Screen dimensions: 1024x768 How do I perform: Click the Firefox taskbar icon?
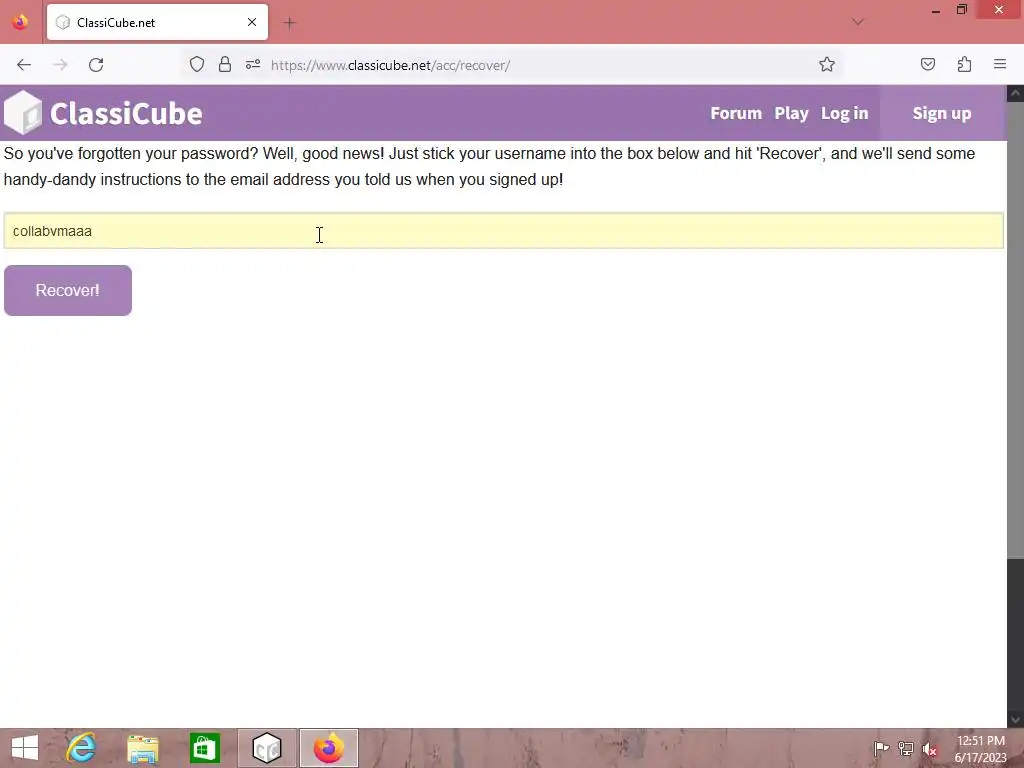(x=328, y=748)
